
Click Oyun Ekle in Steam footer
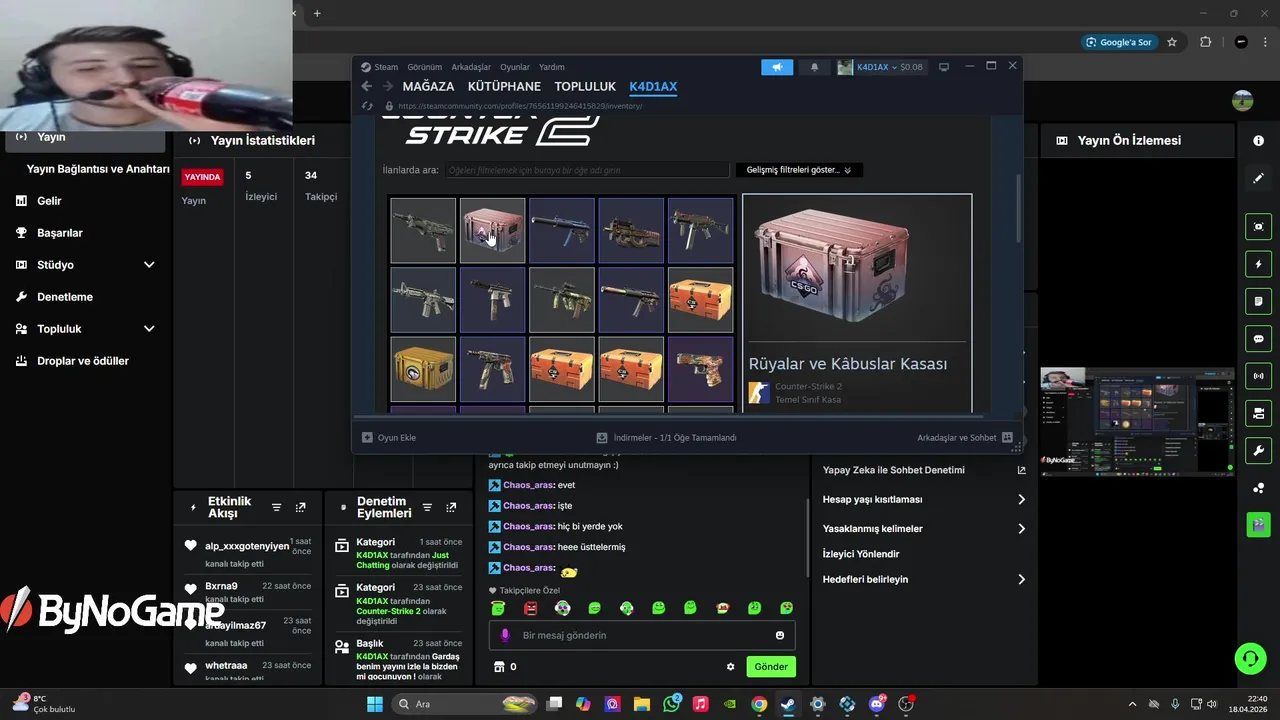(x=389, y=438)
